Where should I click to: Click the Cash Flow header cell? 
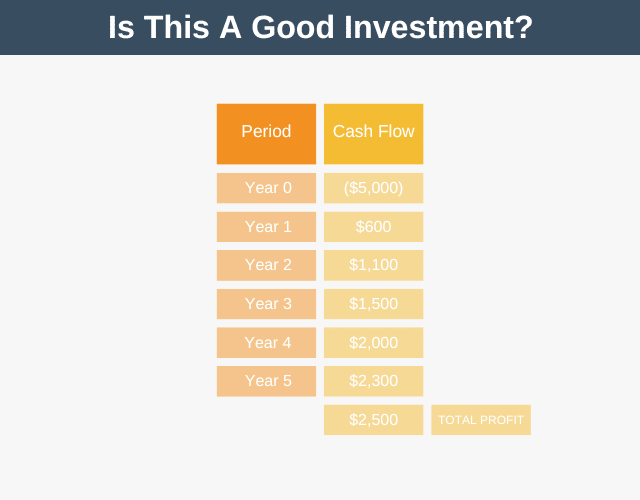point(373,134)
